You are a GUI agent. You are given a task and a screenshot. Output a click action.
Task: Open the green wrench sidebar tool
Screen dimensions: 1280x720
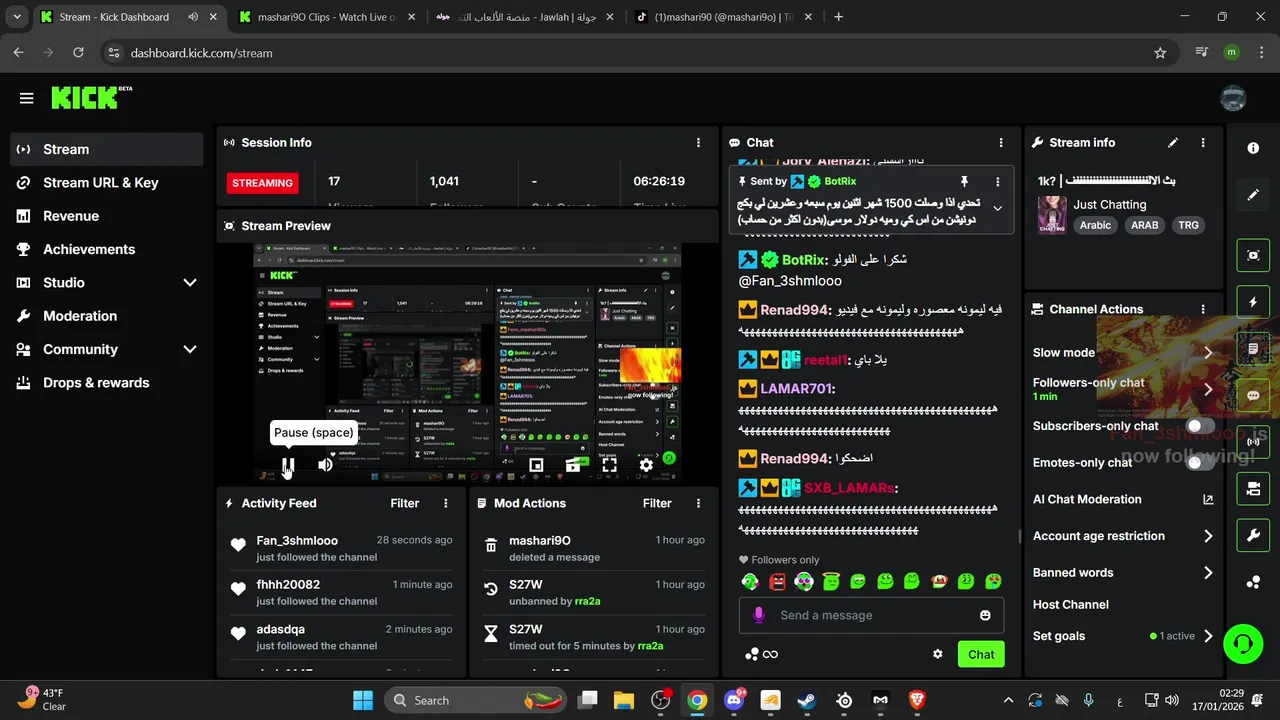tap(1253, 535)
